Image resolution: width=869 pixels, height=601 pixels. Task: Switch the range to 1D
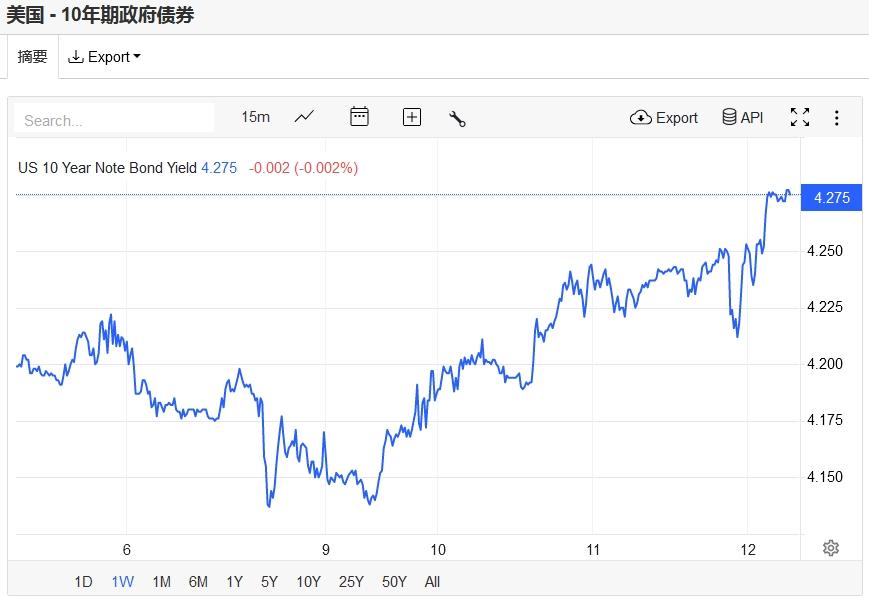(x=83, y=582)
